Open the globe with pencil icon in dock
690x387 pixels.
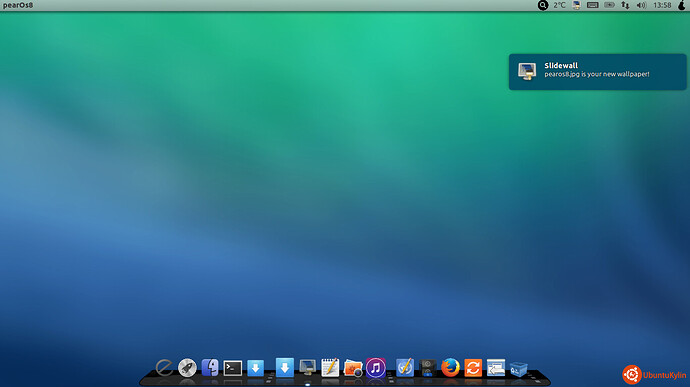(x=405, y=367)
